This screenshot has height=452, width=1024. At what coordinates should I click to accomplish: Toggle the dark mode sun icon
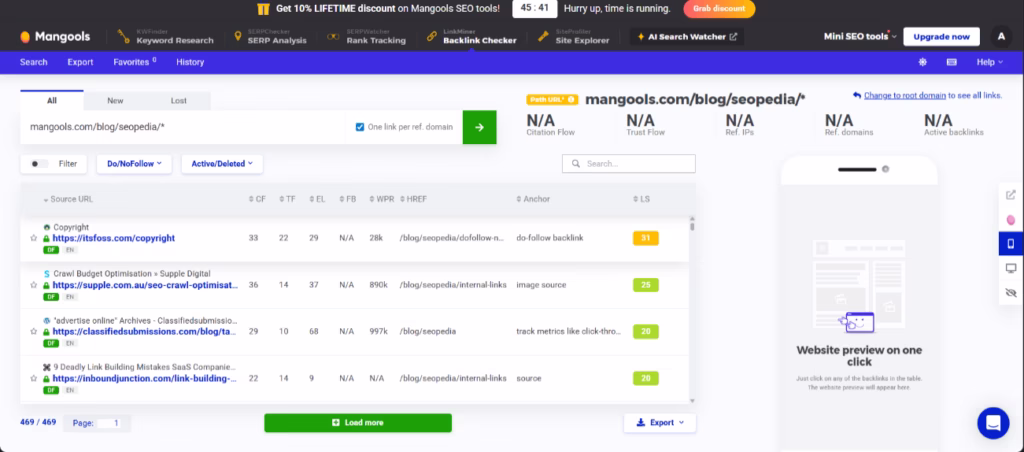pos(922,62)
